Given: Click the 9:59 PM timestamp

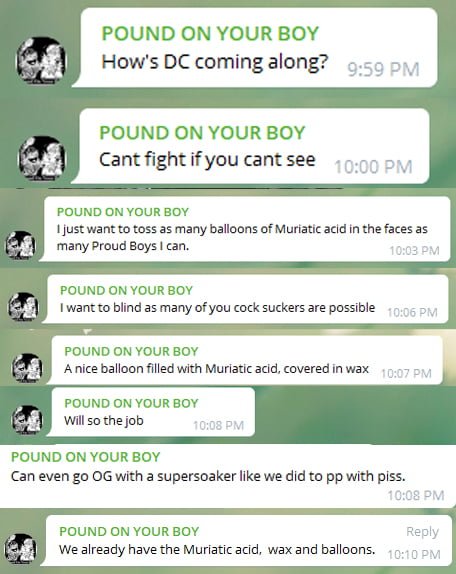Looking at the screenshot, I should point(383,69).
